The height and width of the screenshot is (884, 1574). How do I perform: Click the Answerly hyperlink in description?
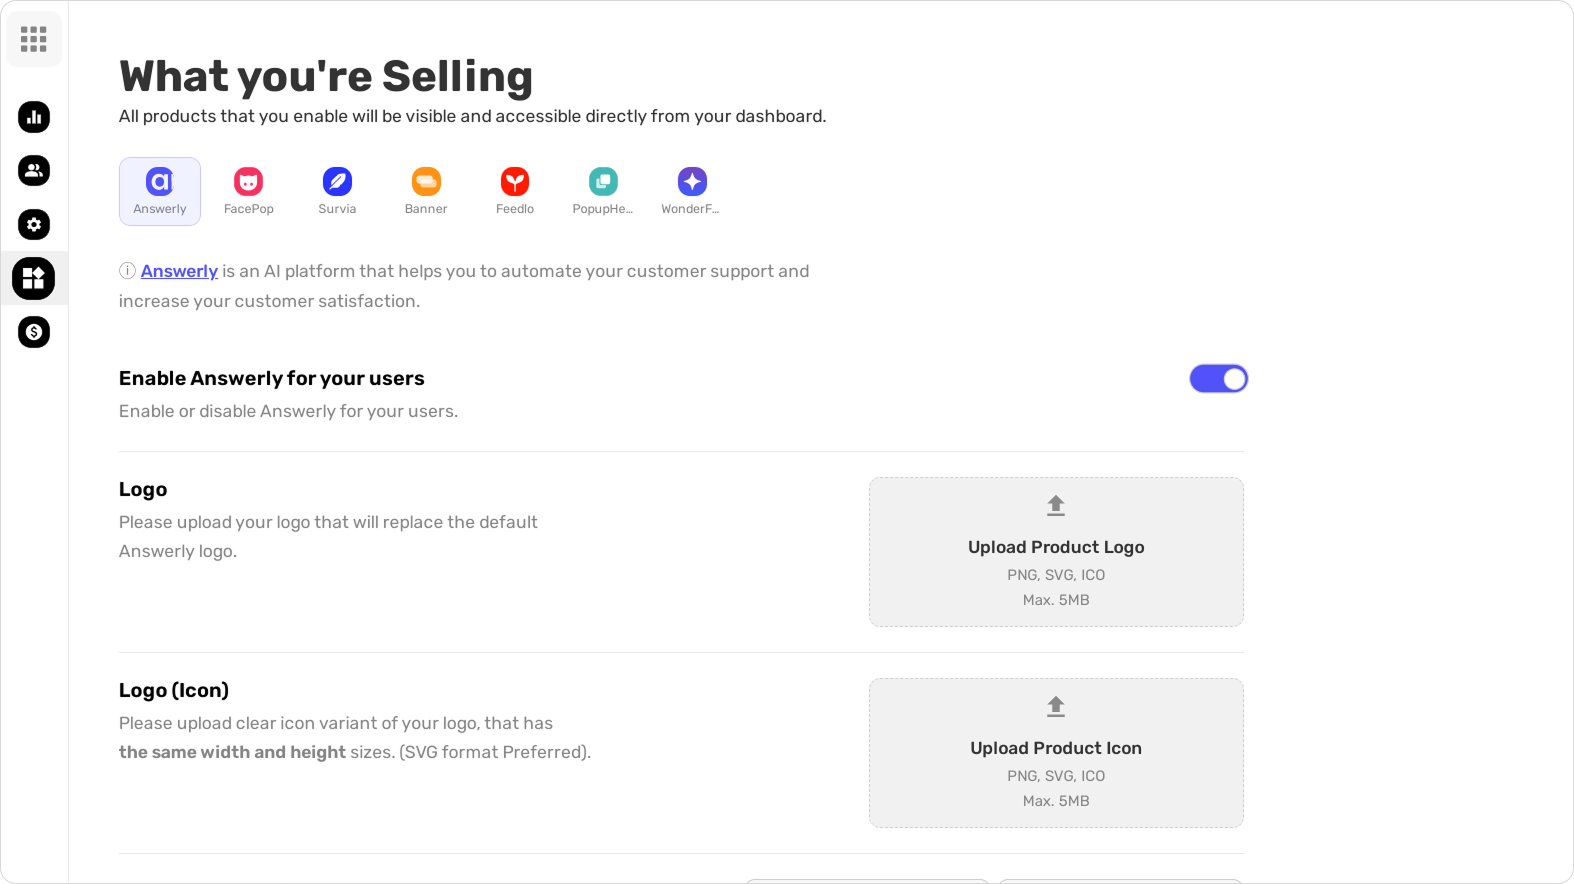coord(179,271)
